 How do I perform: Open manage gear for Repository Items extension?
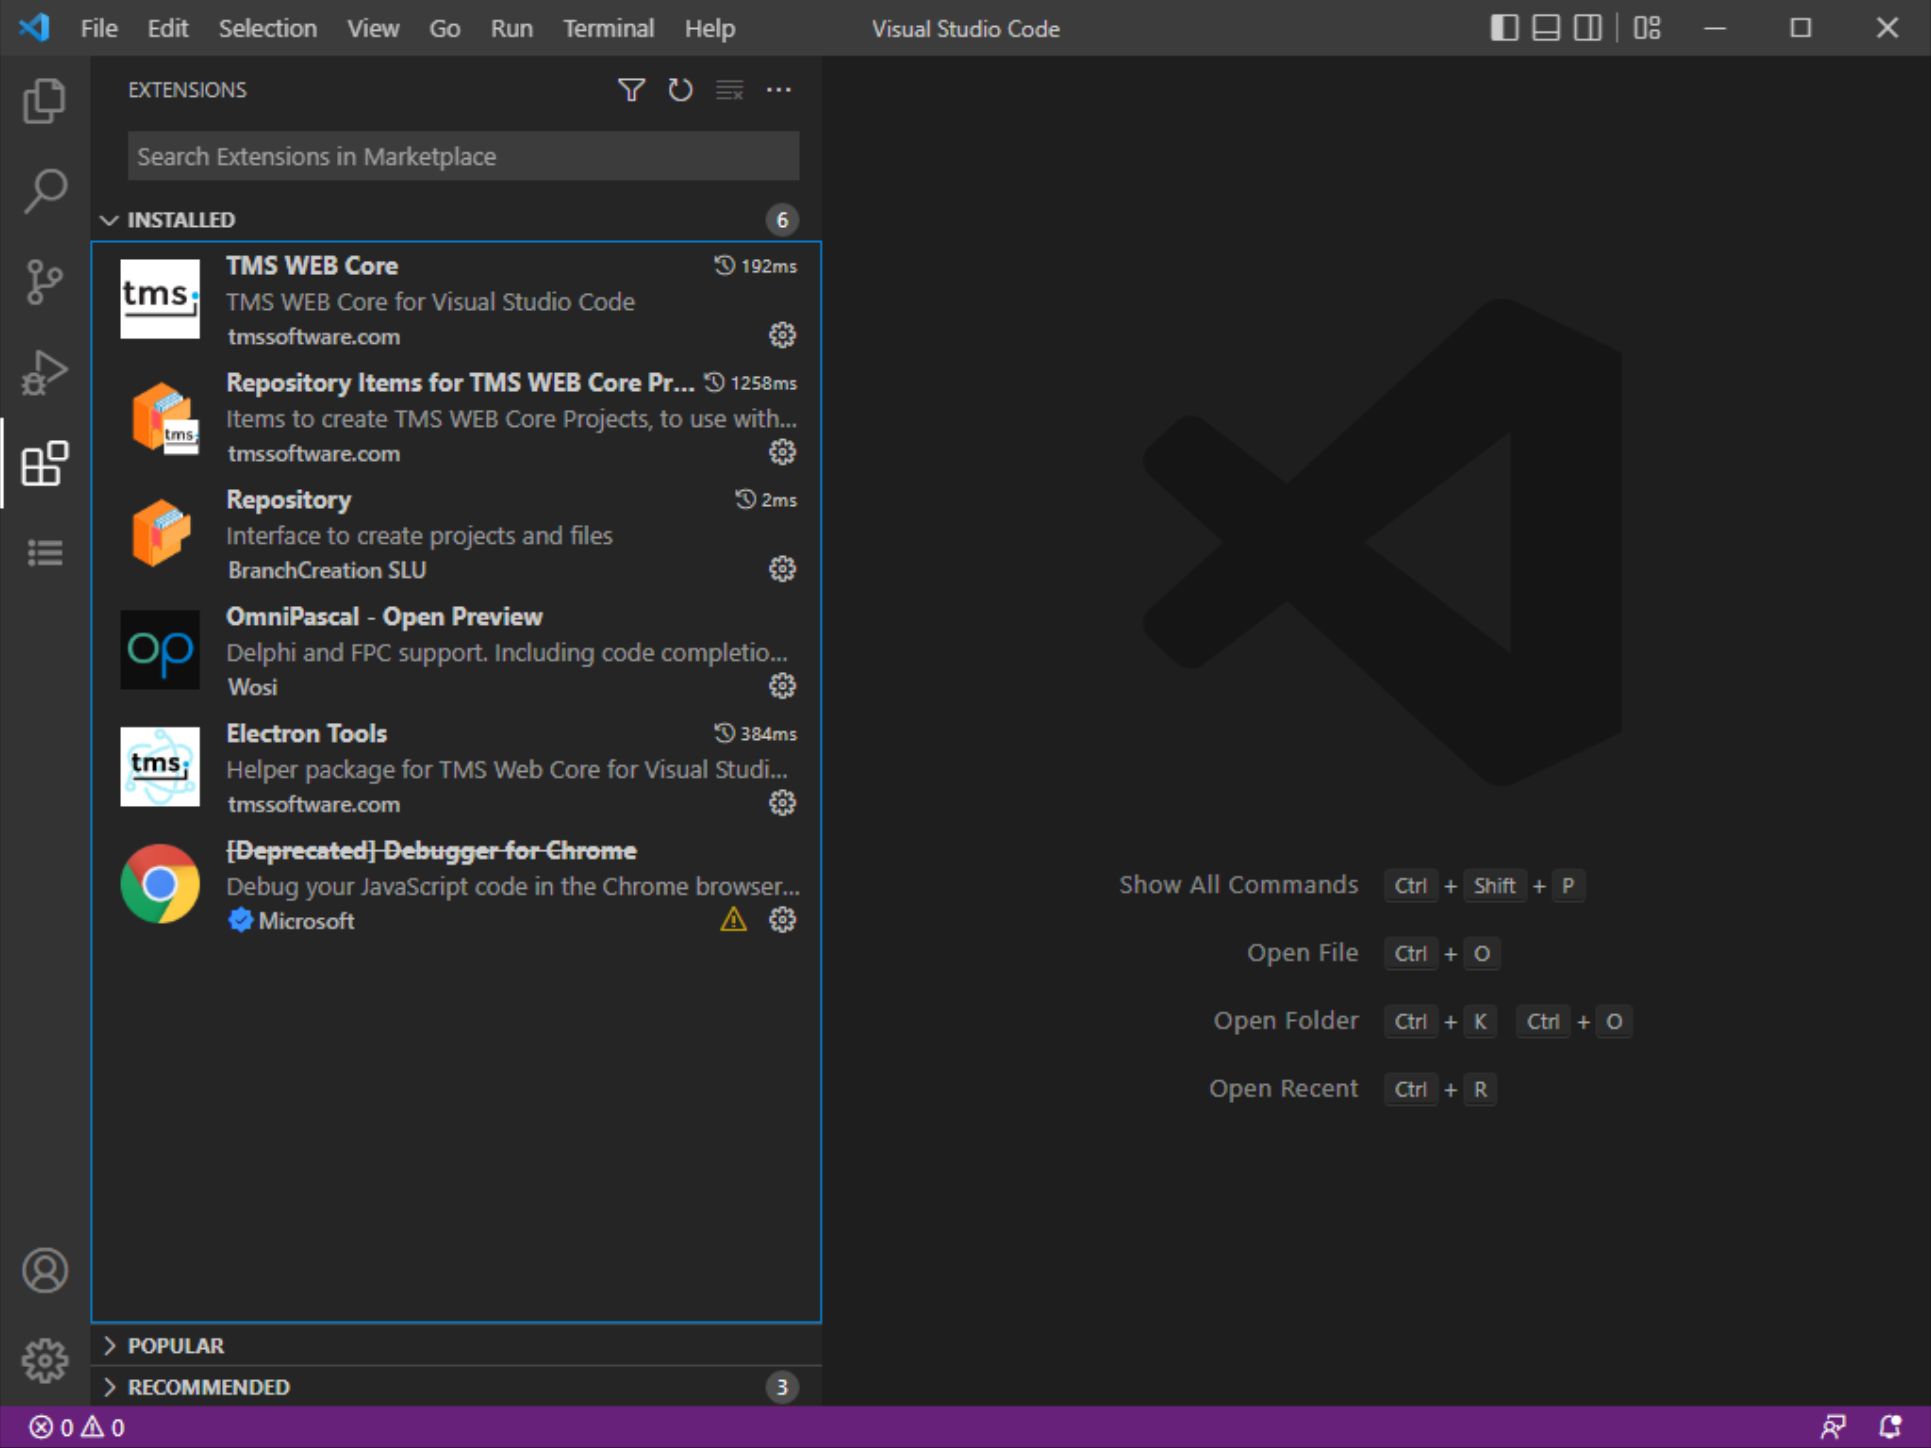782,452
